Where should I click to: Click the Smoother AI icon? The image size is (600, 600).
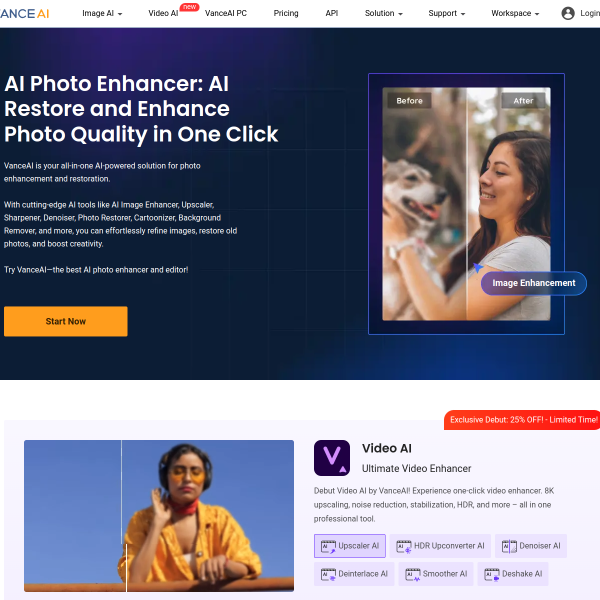pos(412,574)
